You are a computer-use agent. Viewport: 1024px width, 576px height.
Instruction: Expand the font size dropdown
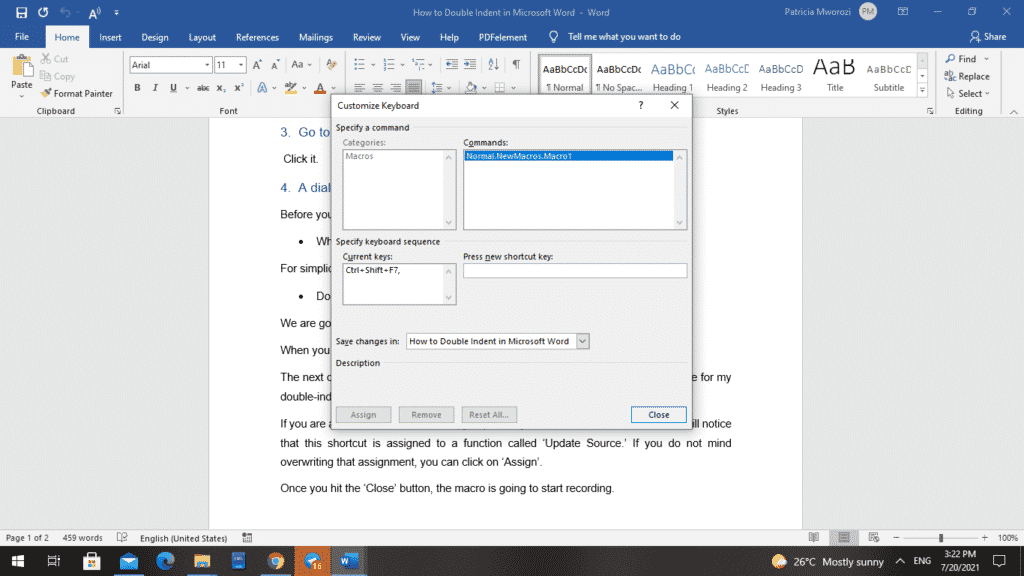coord(241,65)
